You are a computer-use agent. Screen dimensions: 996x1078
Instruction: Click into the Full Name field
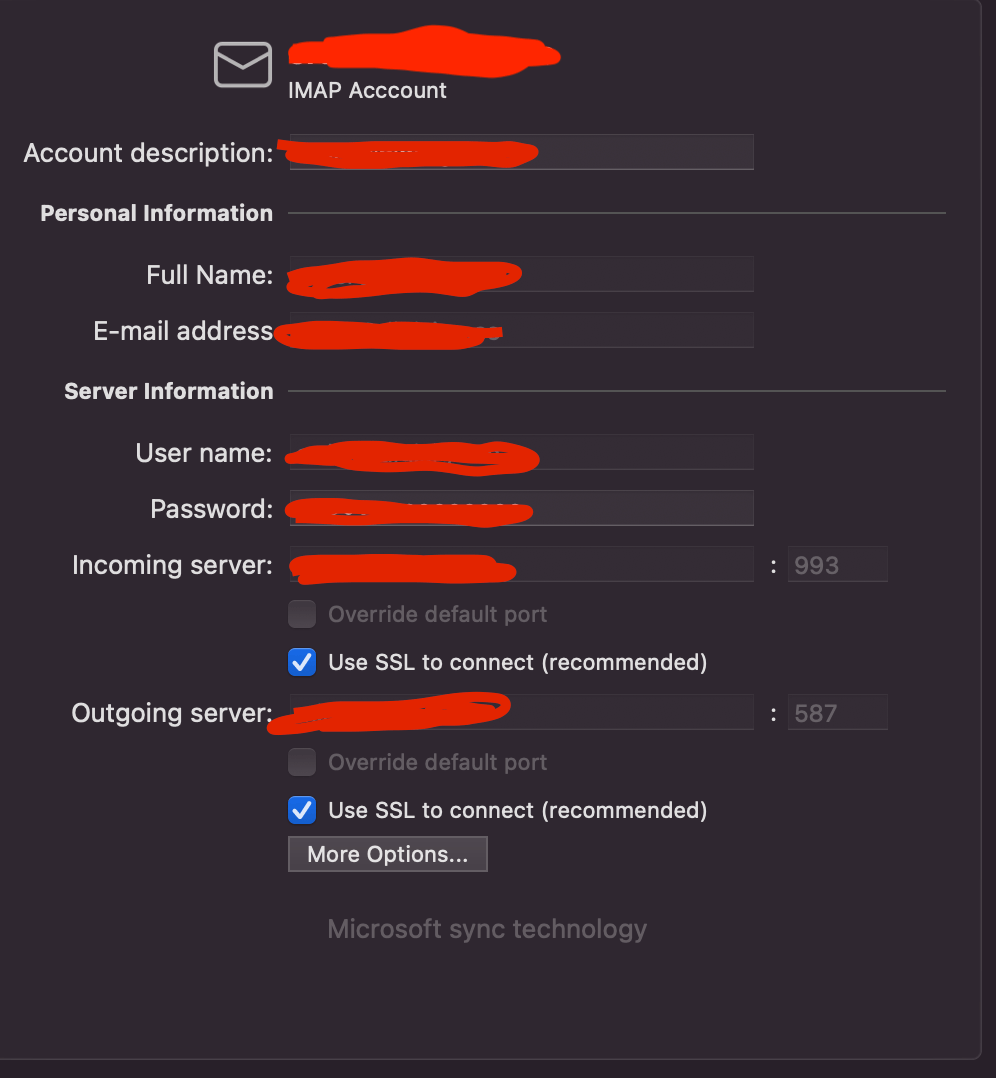click(522, 274)
